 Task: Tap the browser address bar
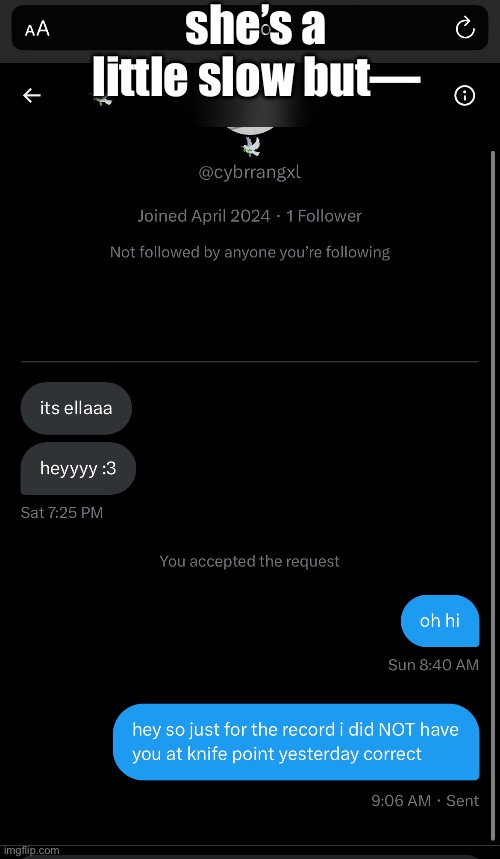click(250, 28)
